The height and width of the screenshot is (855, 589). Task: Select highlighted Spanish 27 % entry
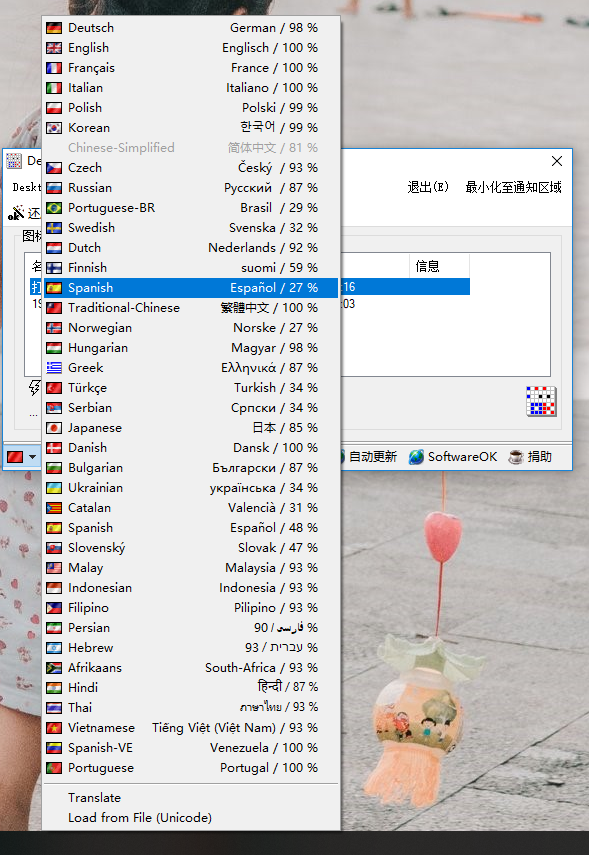click(x=190, y=288)
